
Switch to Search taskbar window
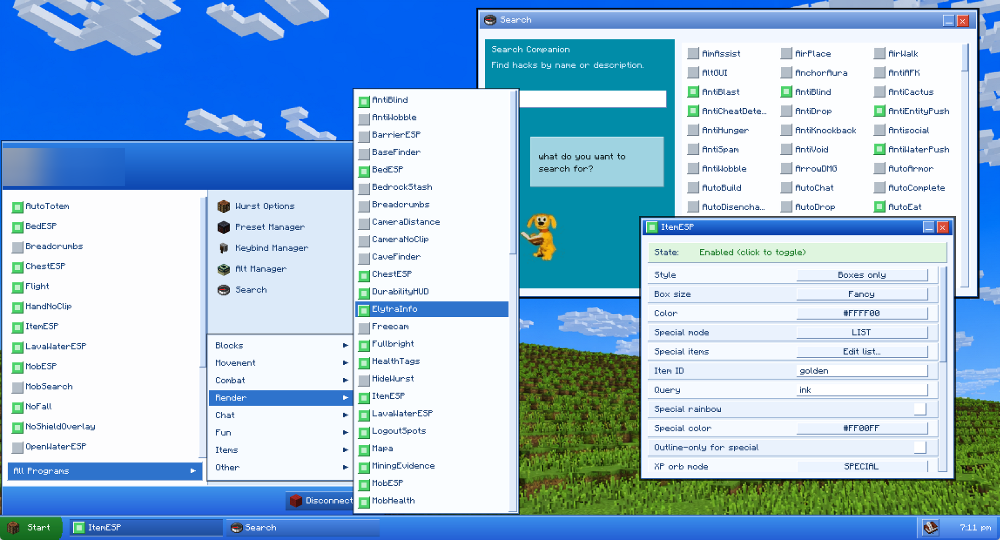302,528
